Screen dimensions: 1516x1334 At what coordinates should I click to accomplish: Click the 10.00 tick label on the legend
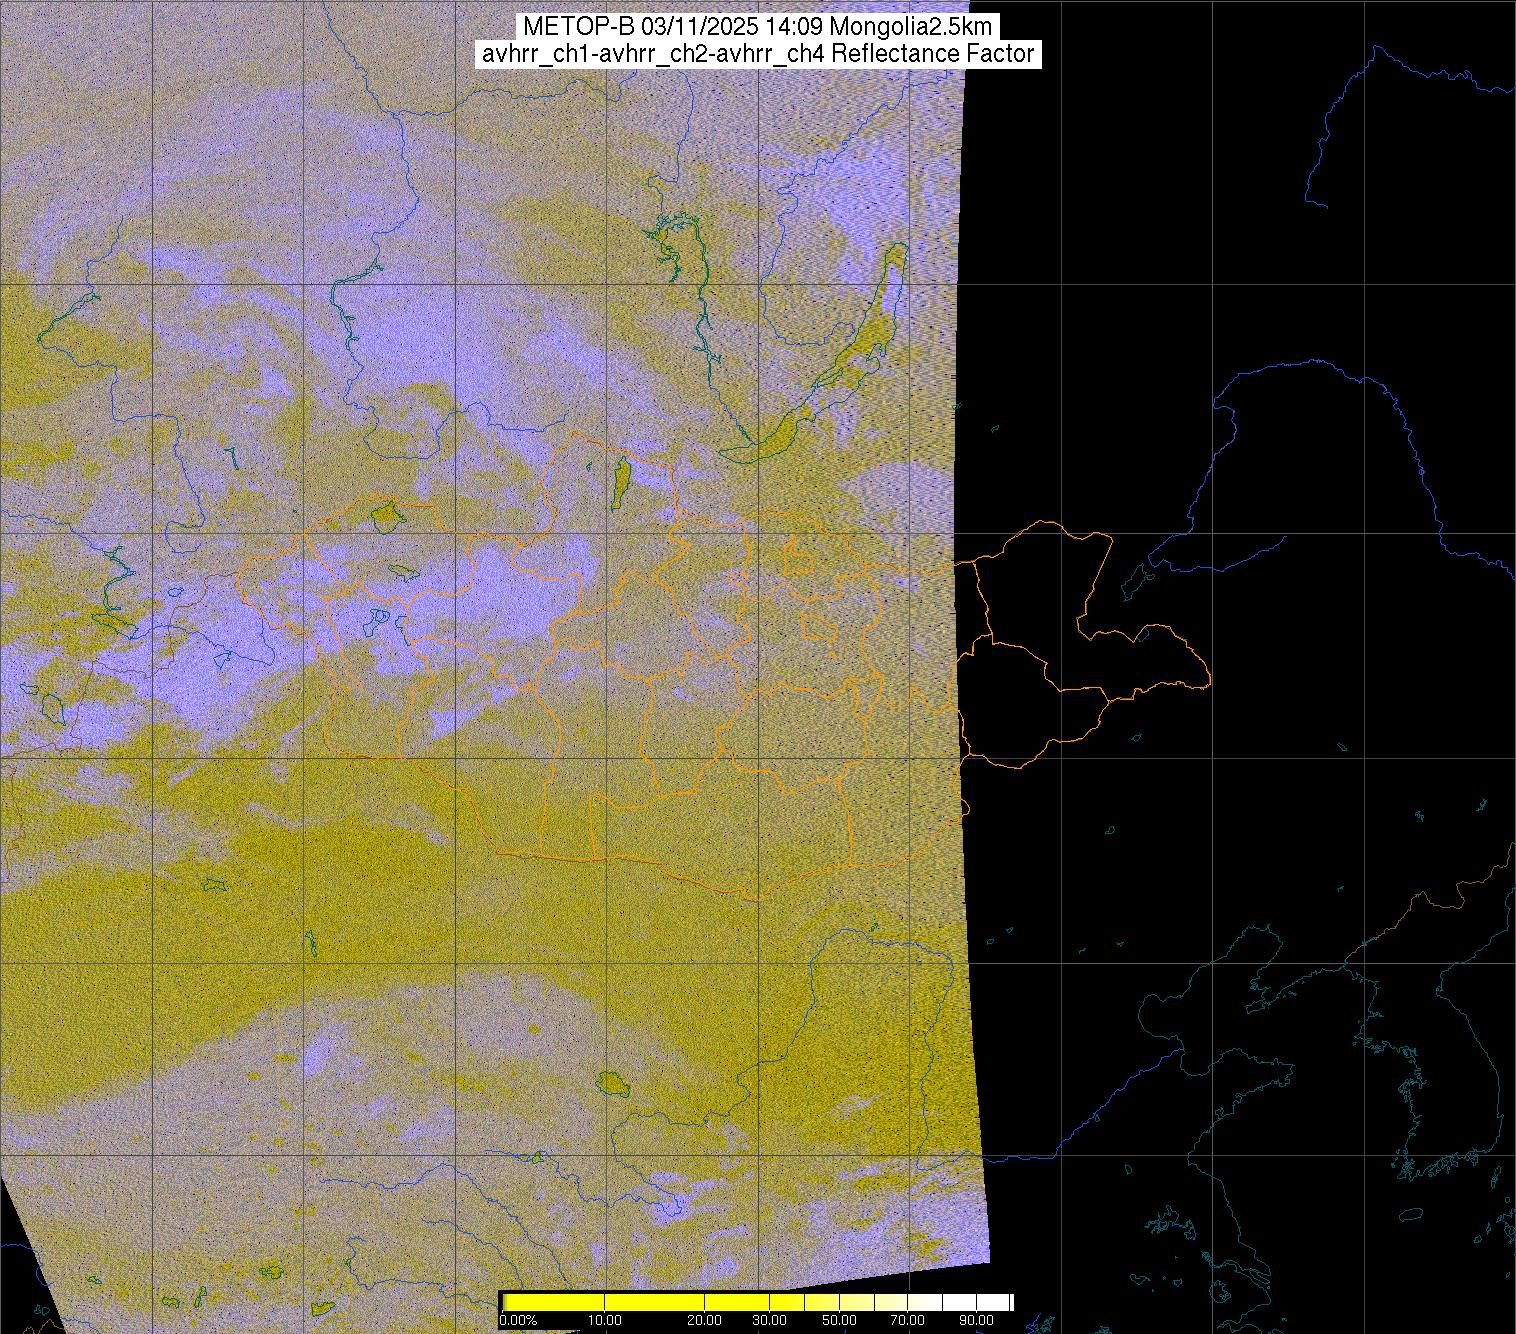[605, 1322]
